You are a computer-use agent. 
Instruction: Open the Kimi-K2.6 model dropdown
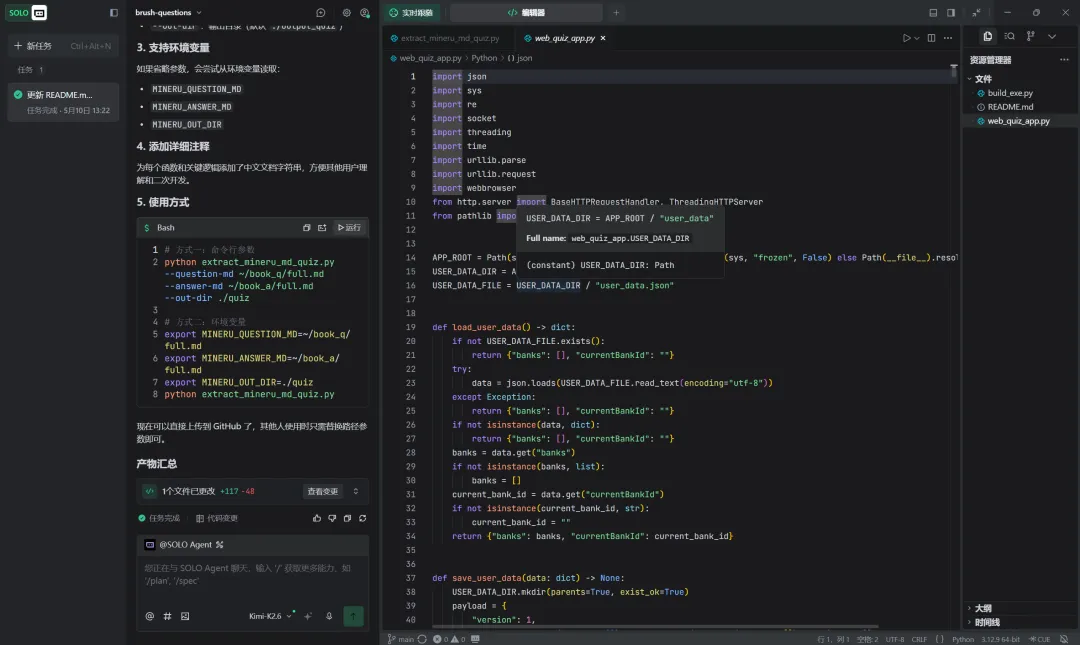click(x=270, y=616)
